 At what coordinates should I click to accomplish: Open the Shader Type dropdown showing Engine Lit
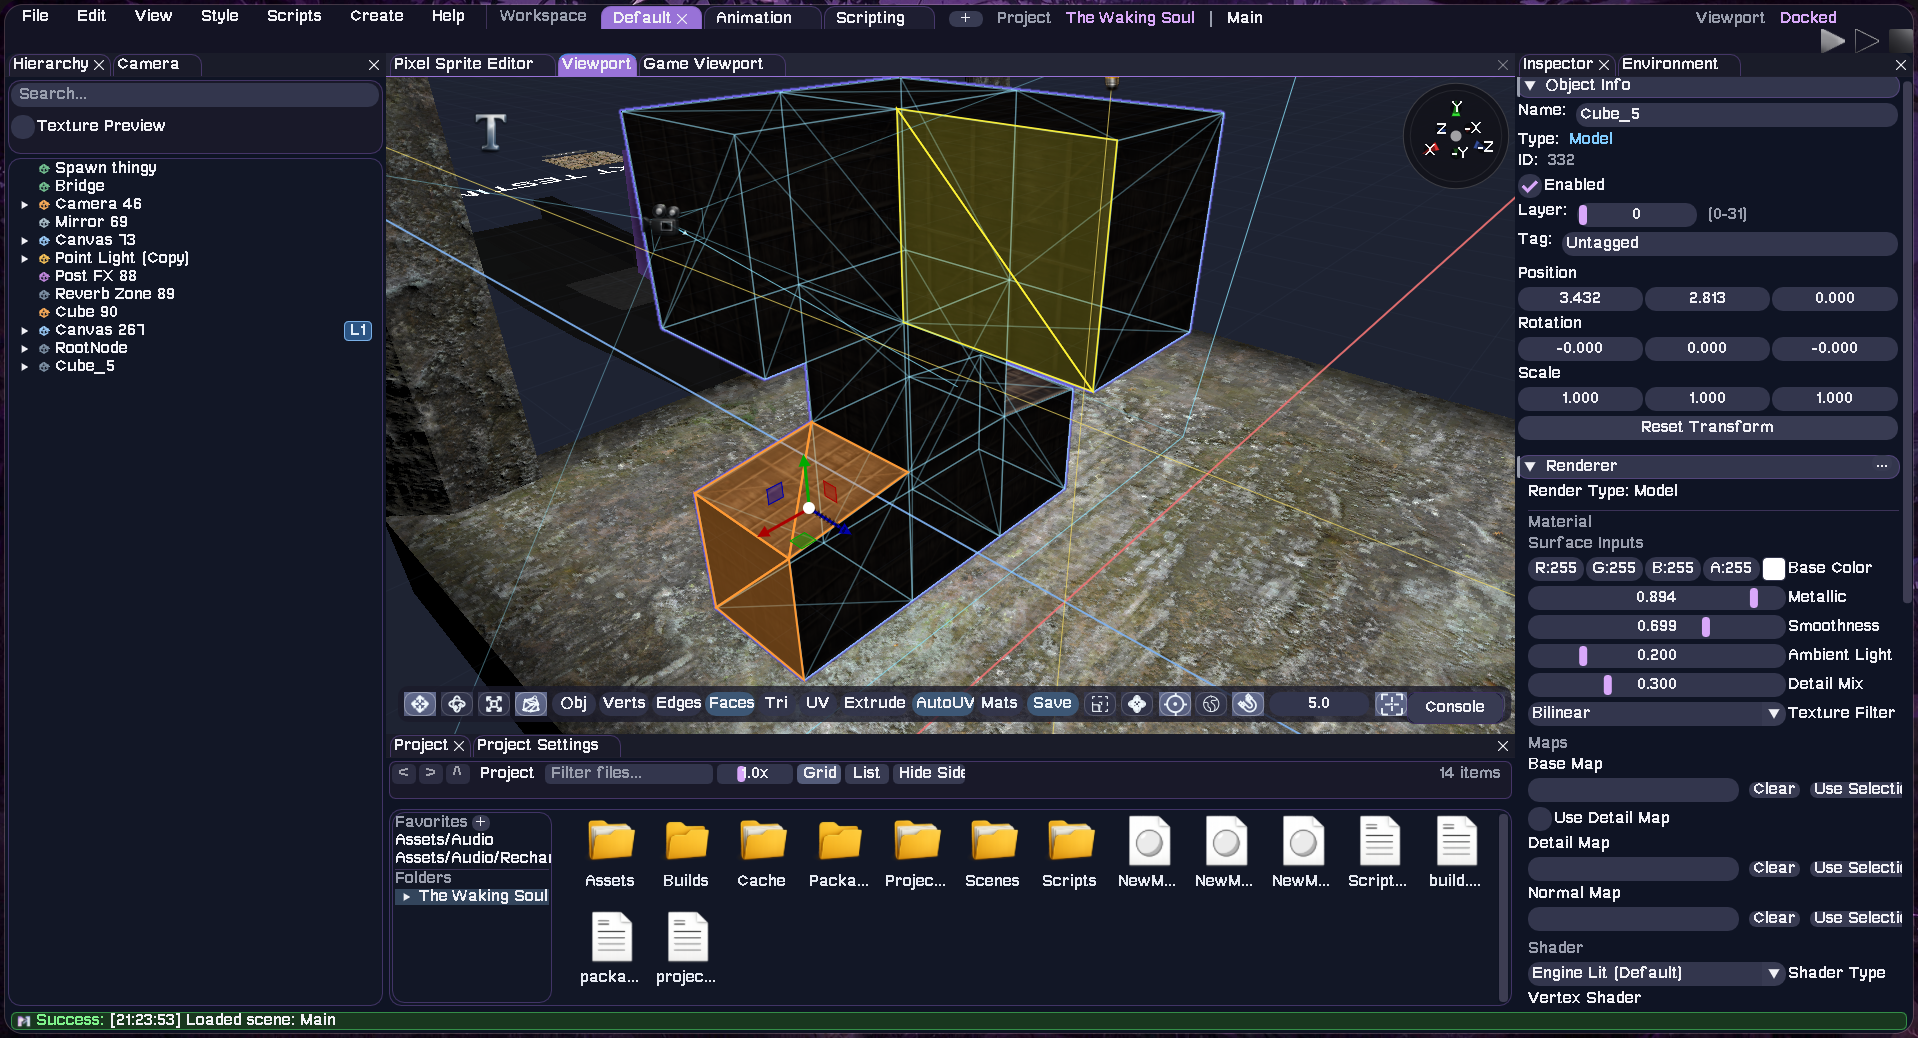1653,973
